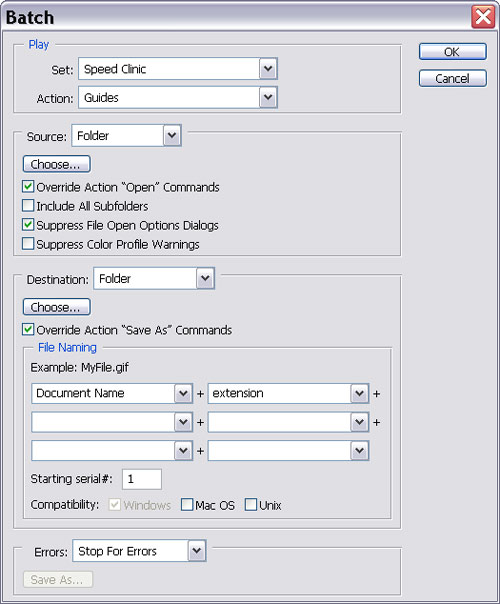Screen dimensions: 500x604
Task: Click Choose button under Source
Action: 57,164
